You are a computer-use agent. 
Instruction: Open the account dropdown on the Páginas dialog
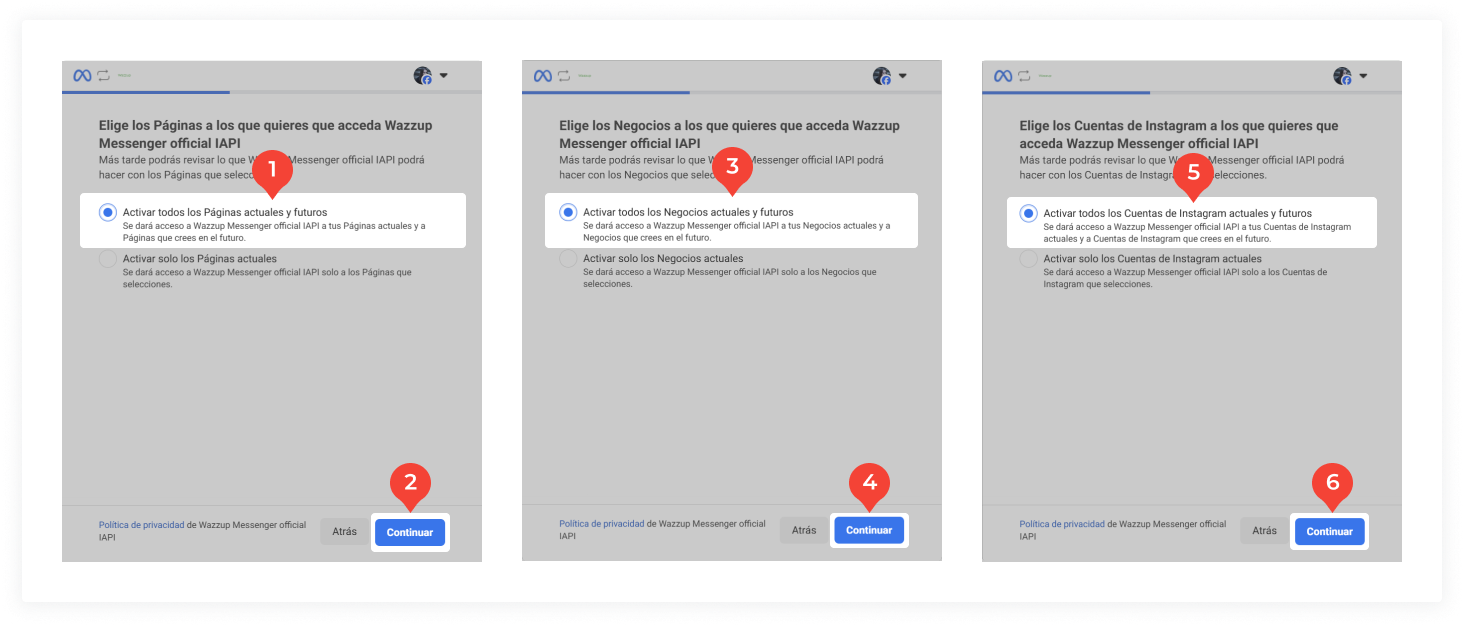click(445, 75)
